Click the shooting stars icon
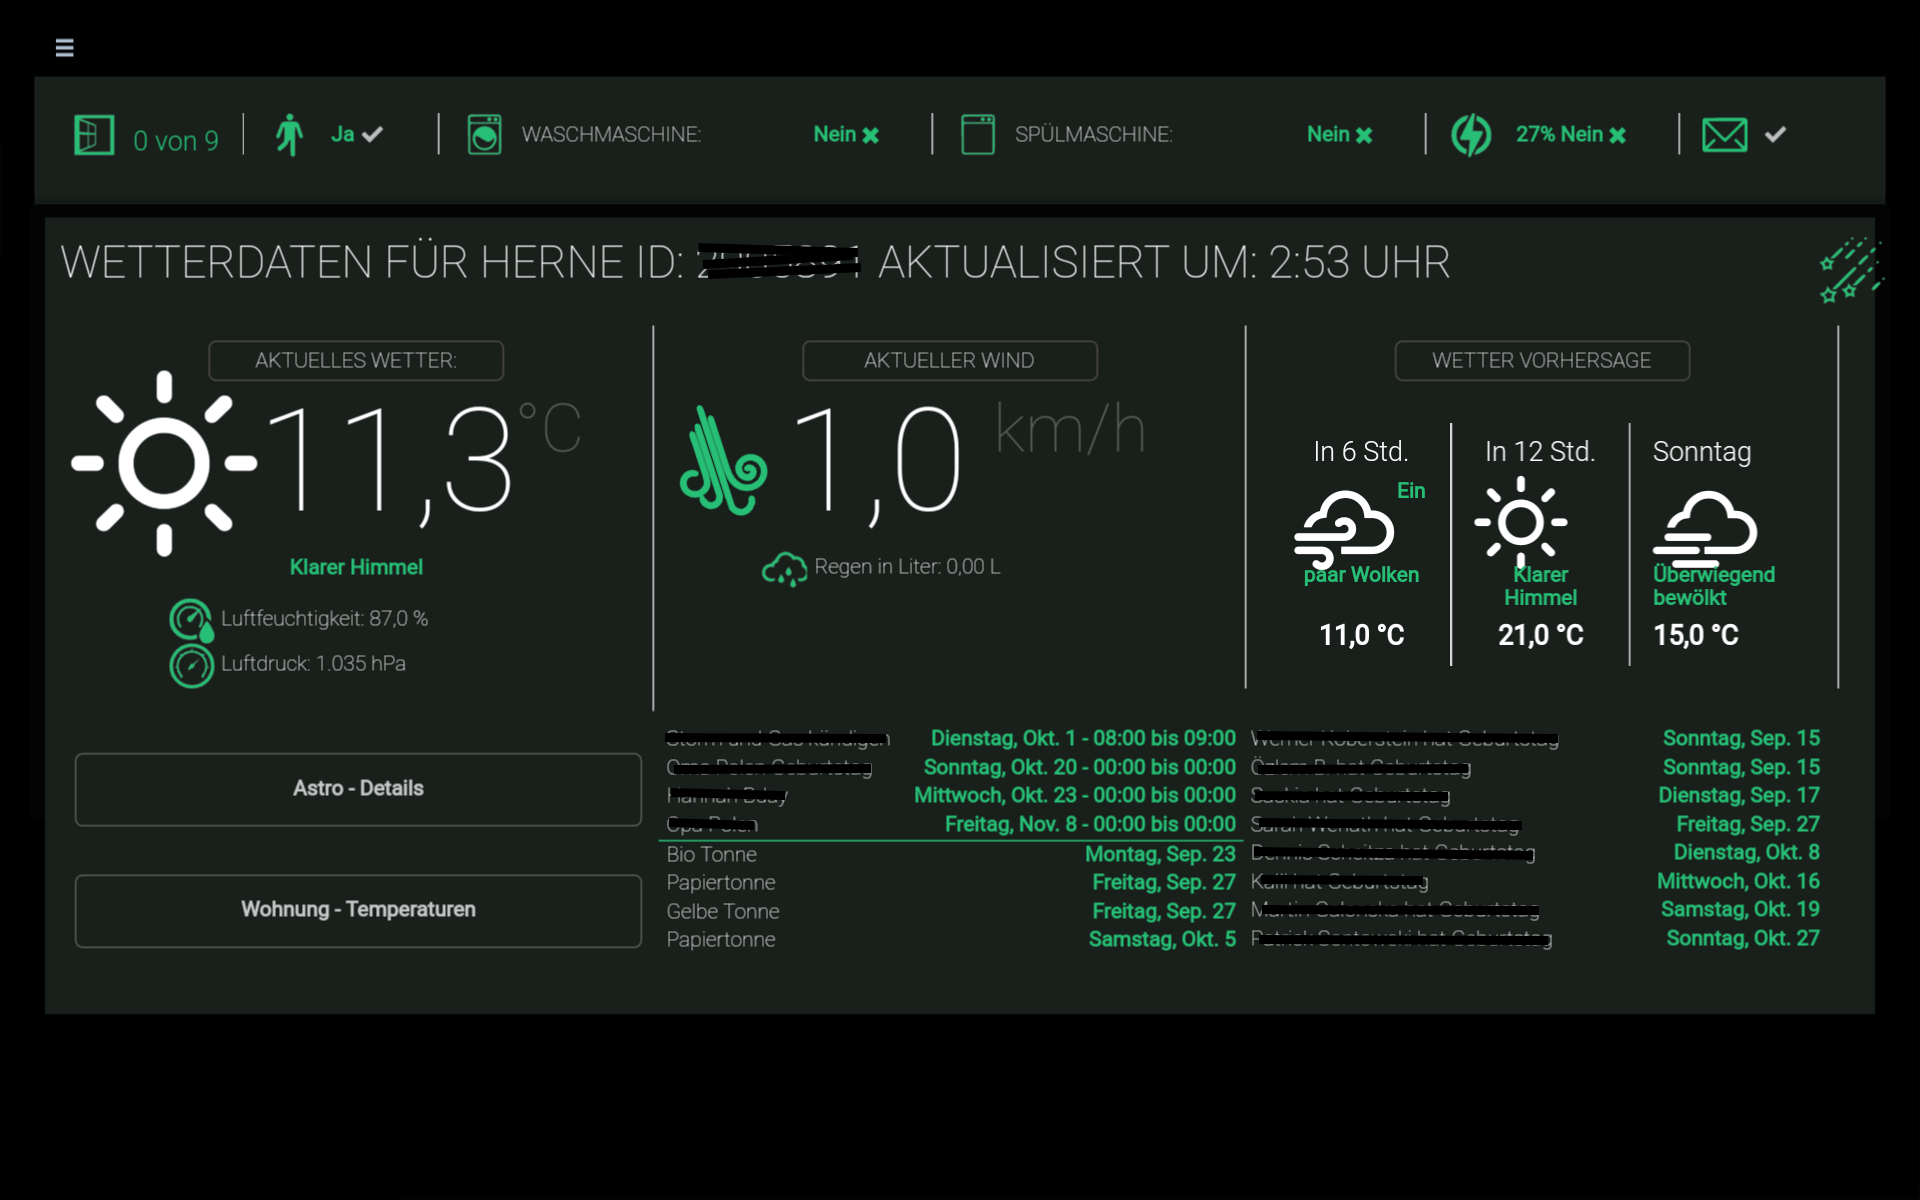This screenshot has height=1200, width=1920. click(1850, 270)
